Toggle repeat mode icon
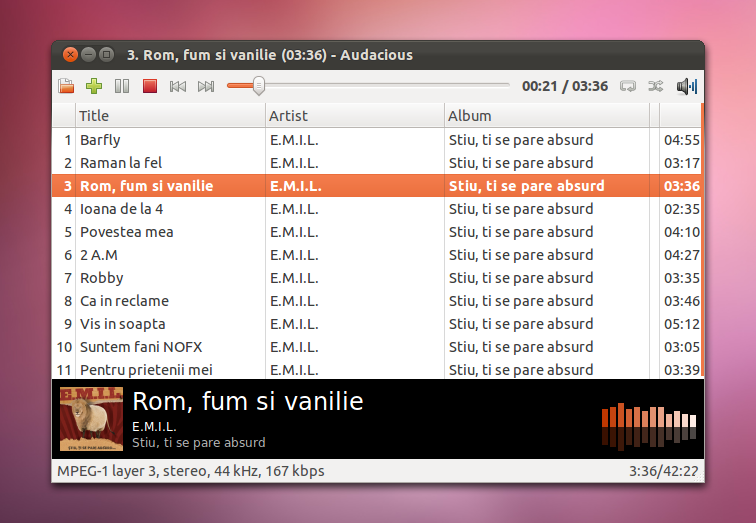The image size is (756, 523). (x=628, y=86)
